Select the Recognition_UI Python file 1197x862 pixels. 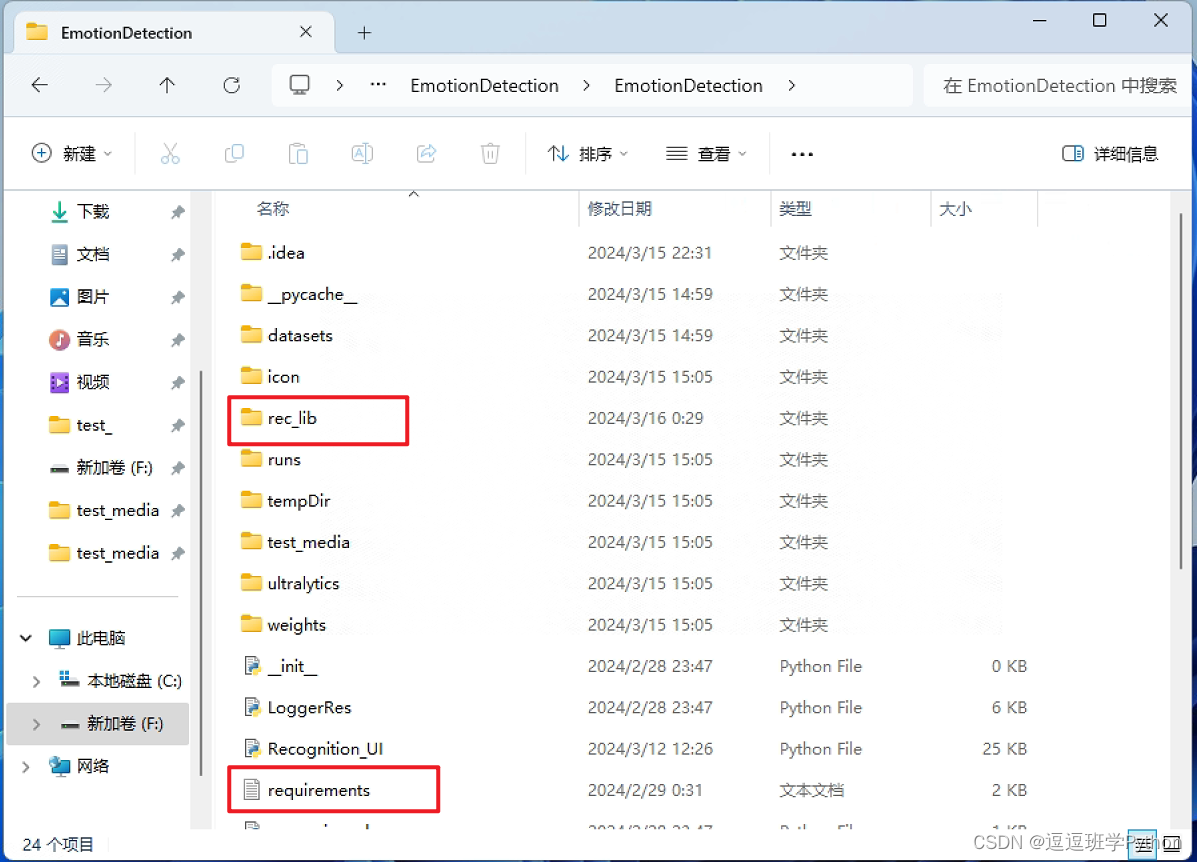click(x=325, y=749)
